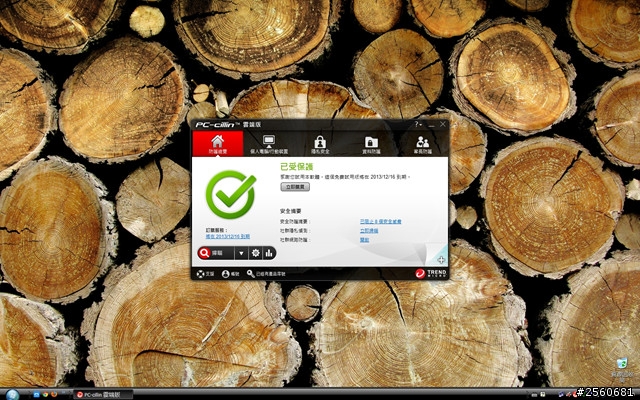Open the data protection tab with folder-lock icon
The width and height of the screenshot is (640, 400).
(371, 144)
